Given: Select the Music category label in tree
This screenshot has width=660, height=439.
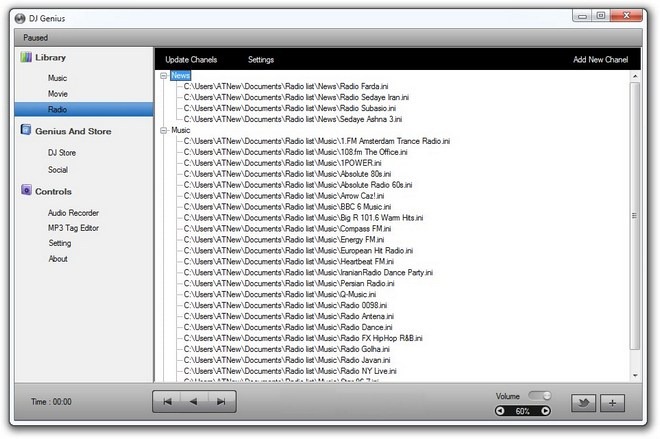Looking at the screenshot, I should (181, 130).
